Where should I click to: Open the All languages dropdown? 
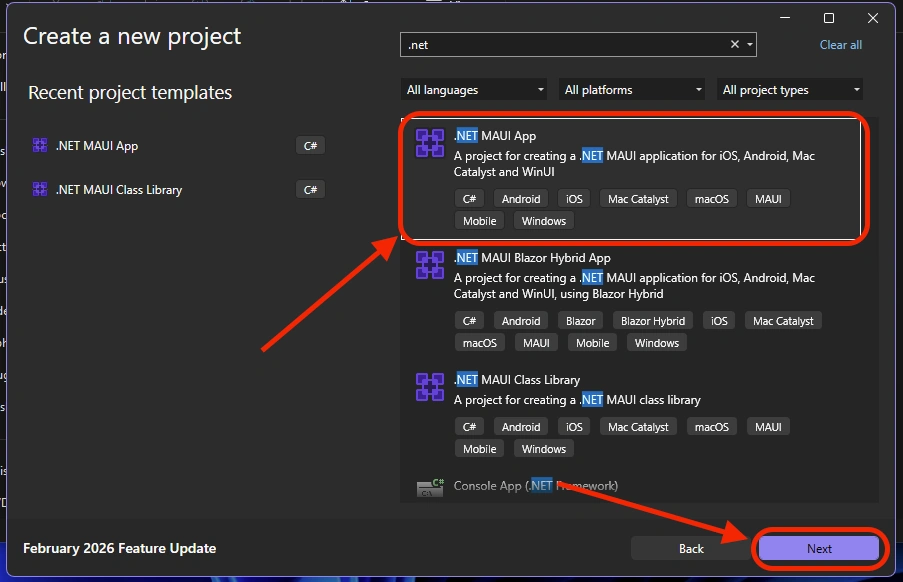click(473, 90)
